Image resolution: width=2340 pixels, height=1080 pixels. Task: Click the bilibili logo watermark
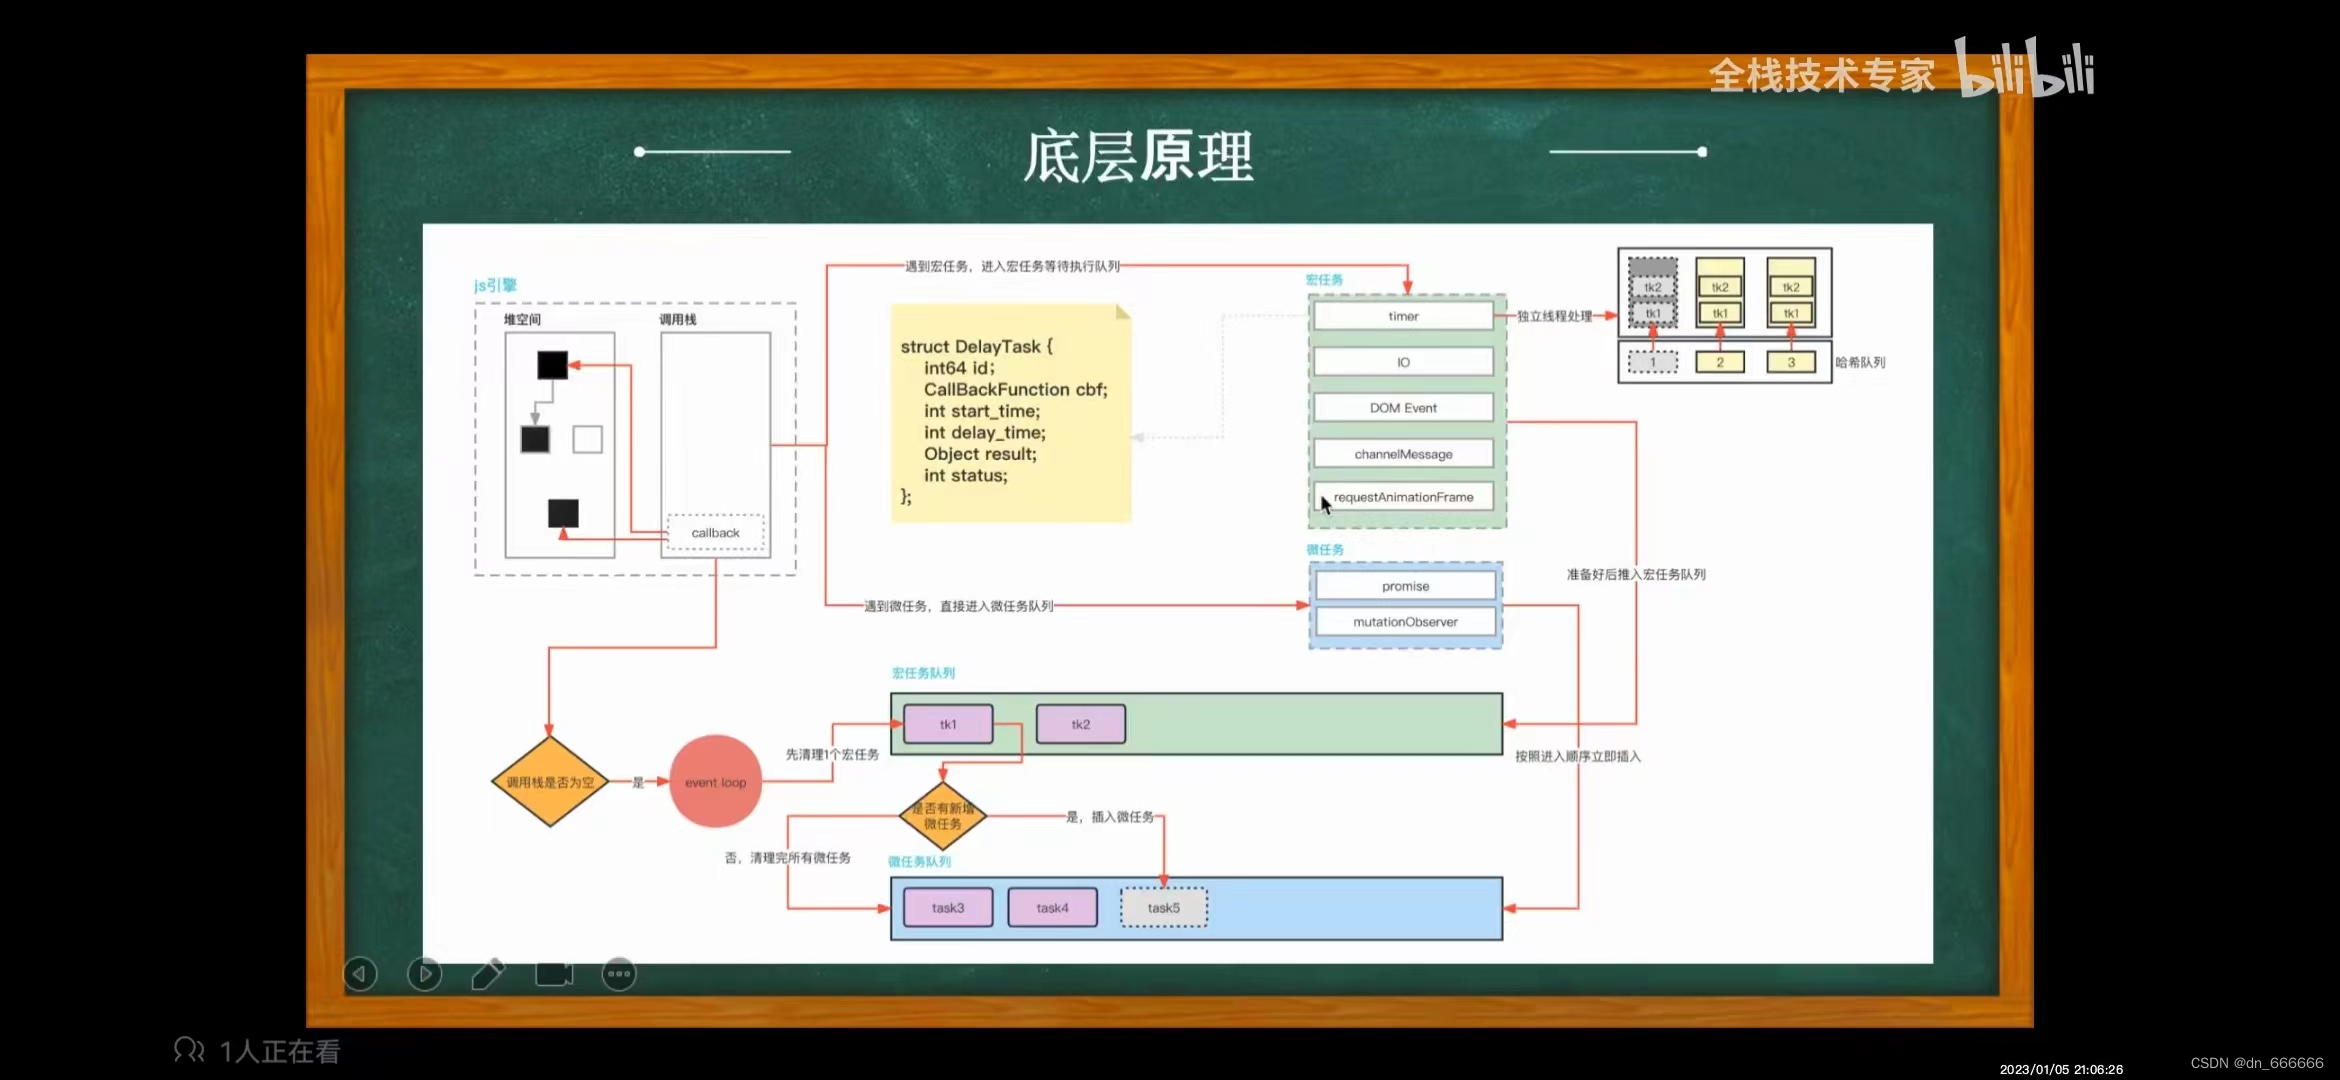[2024, 70]
